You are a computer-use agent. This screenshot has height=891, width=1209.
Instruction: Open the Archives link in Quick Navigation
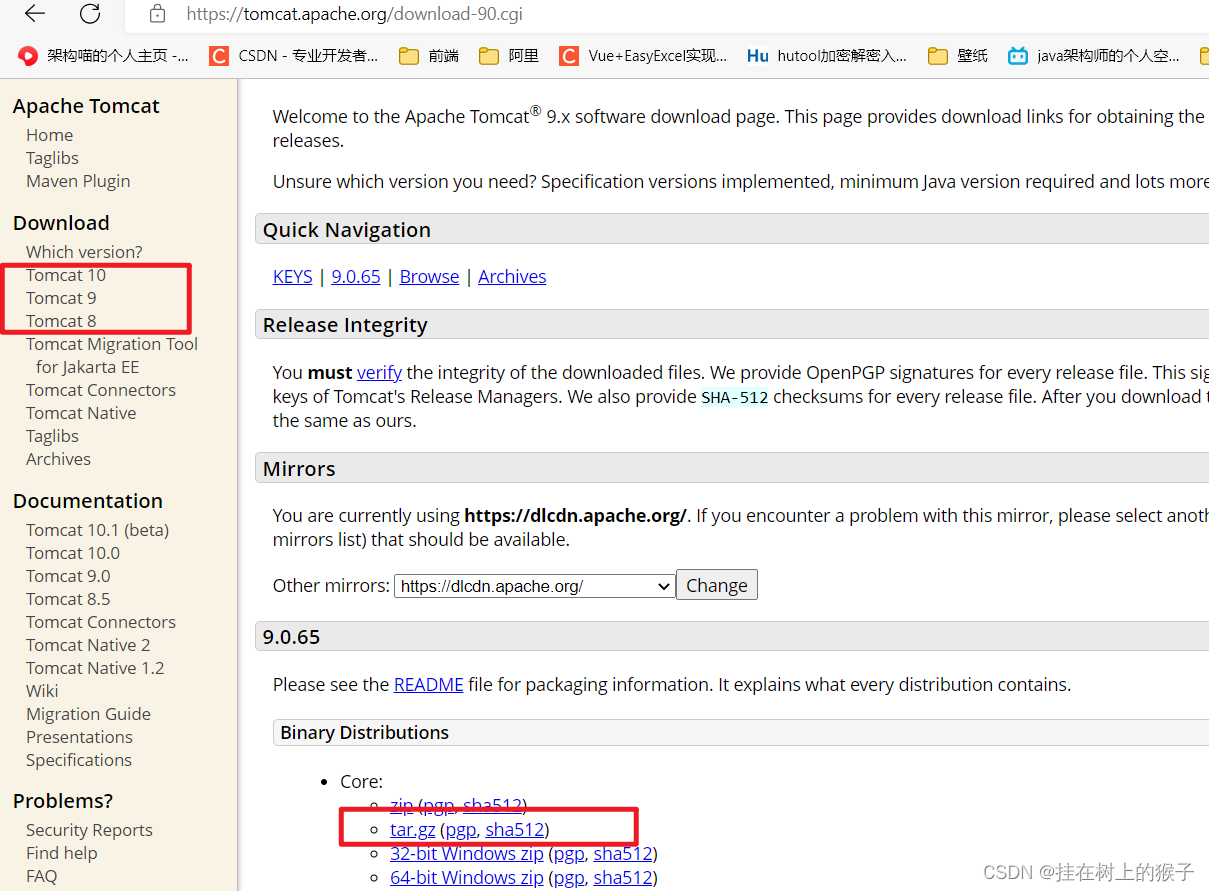[512, 277]
